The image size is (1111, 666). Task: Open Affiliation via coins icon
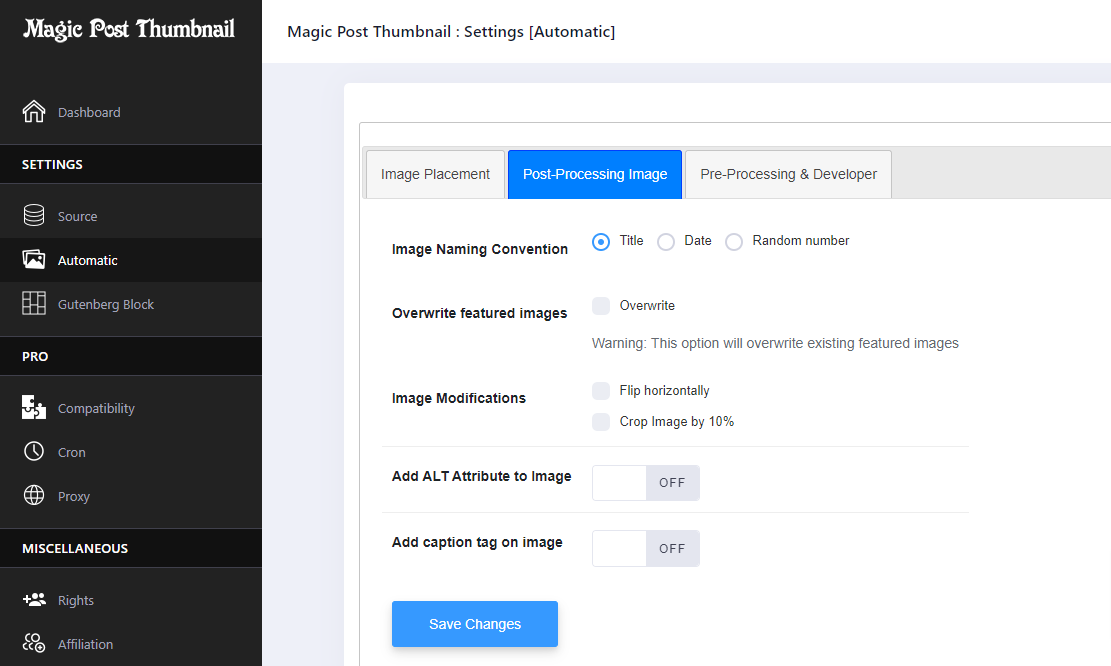coord(34,644)
